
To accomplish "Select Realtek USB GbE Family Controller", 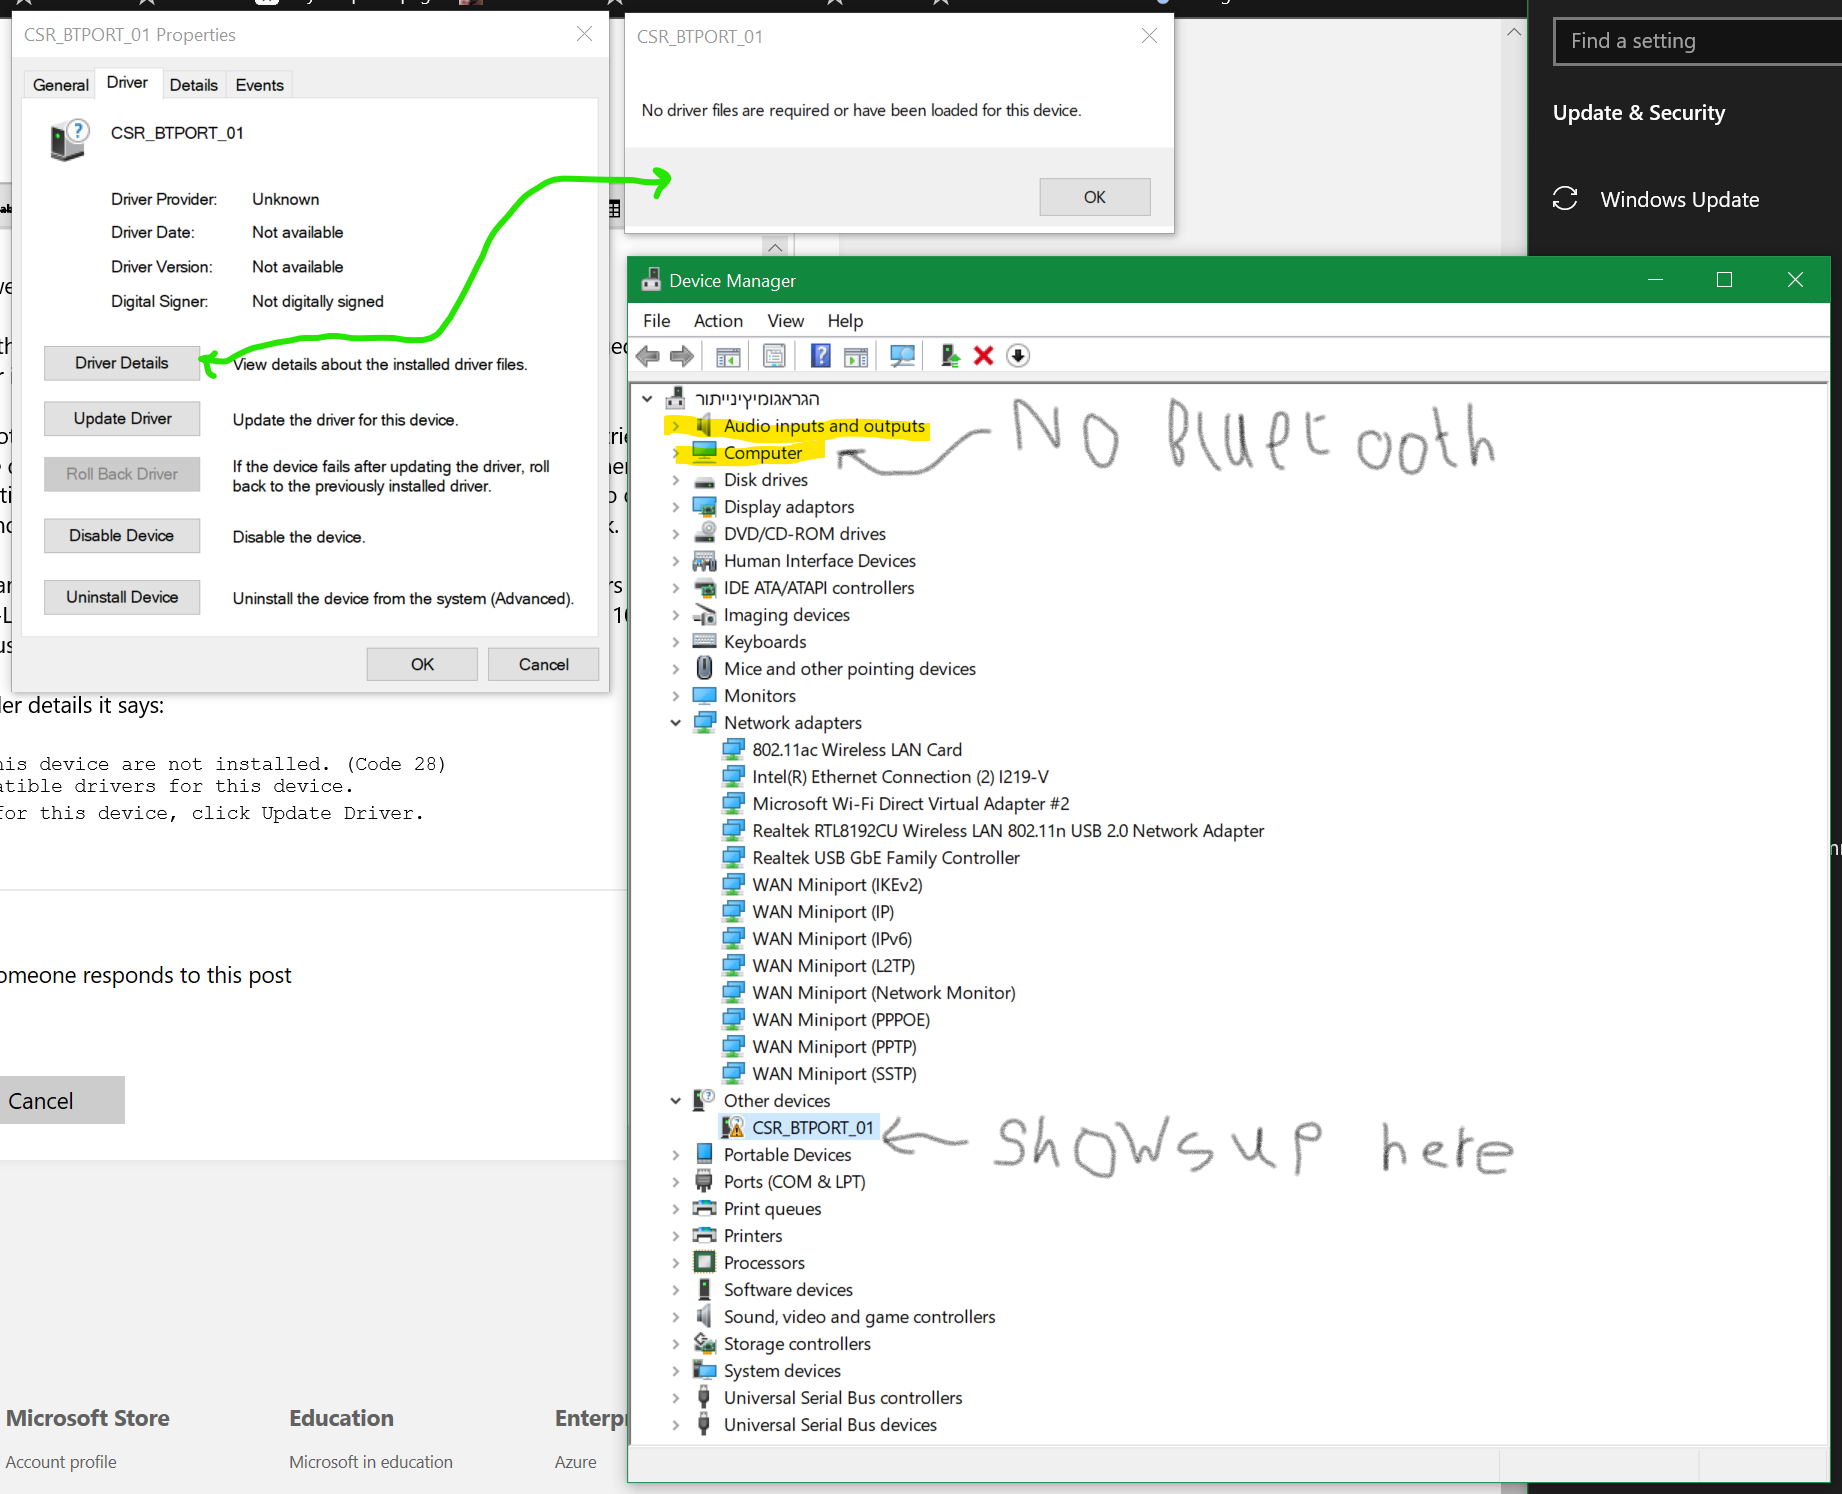I will click(886, 857).
